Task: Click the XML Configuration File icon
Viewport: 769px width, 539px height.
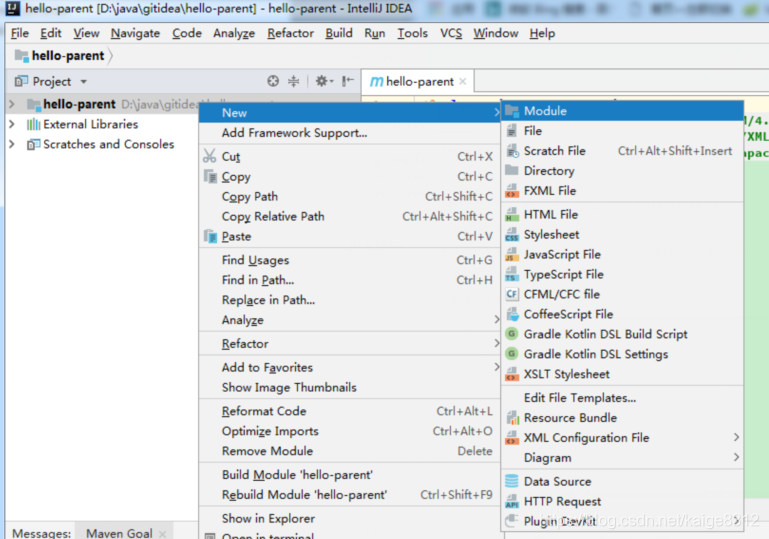Action: pyautogui.click(x=512, y=438)
